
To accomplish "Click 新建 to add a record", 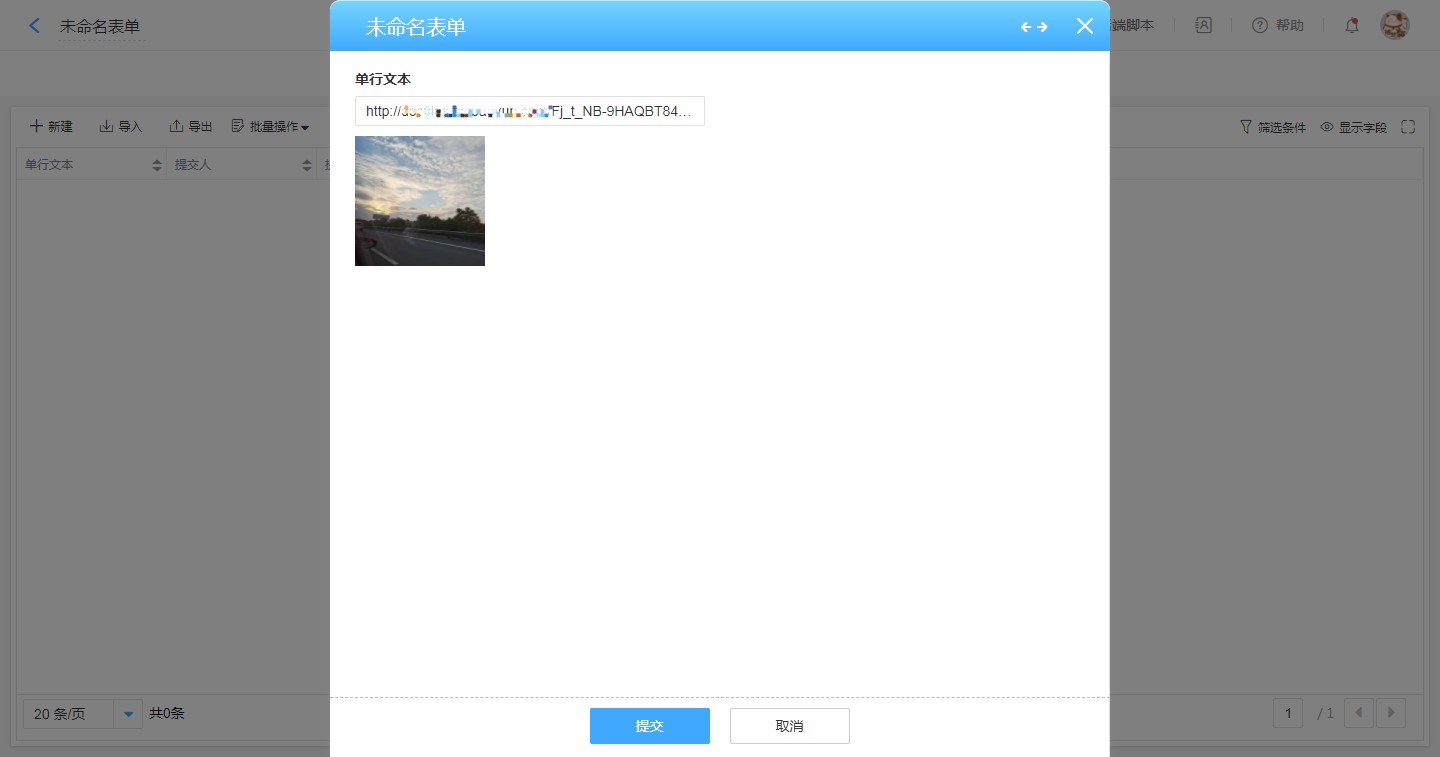I will [51, 127].
